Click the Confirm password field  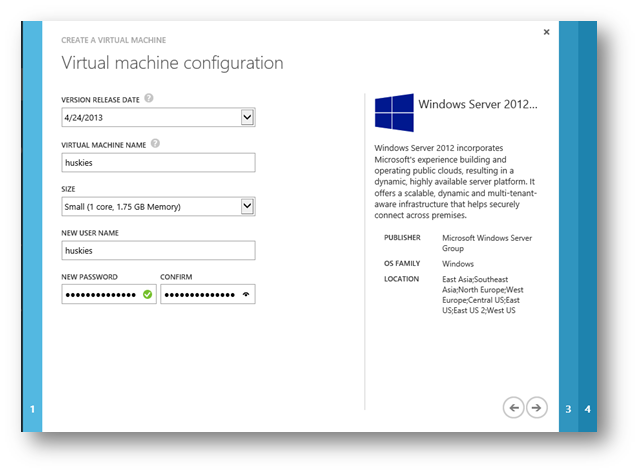click(208, 294)
